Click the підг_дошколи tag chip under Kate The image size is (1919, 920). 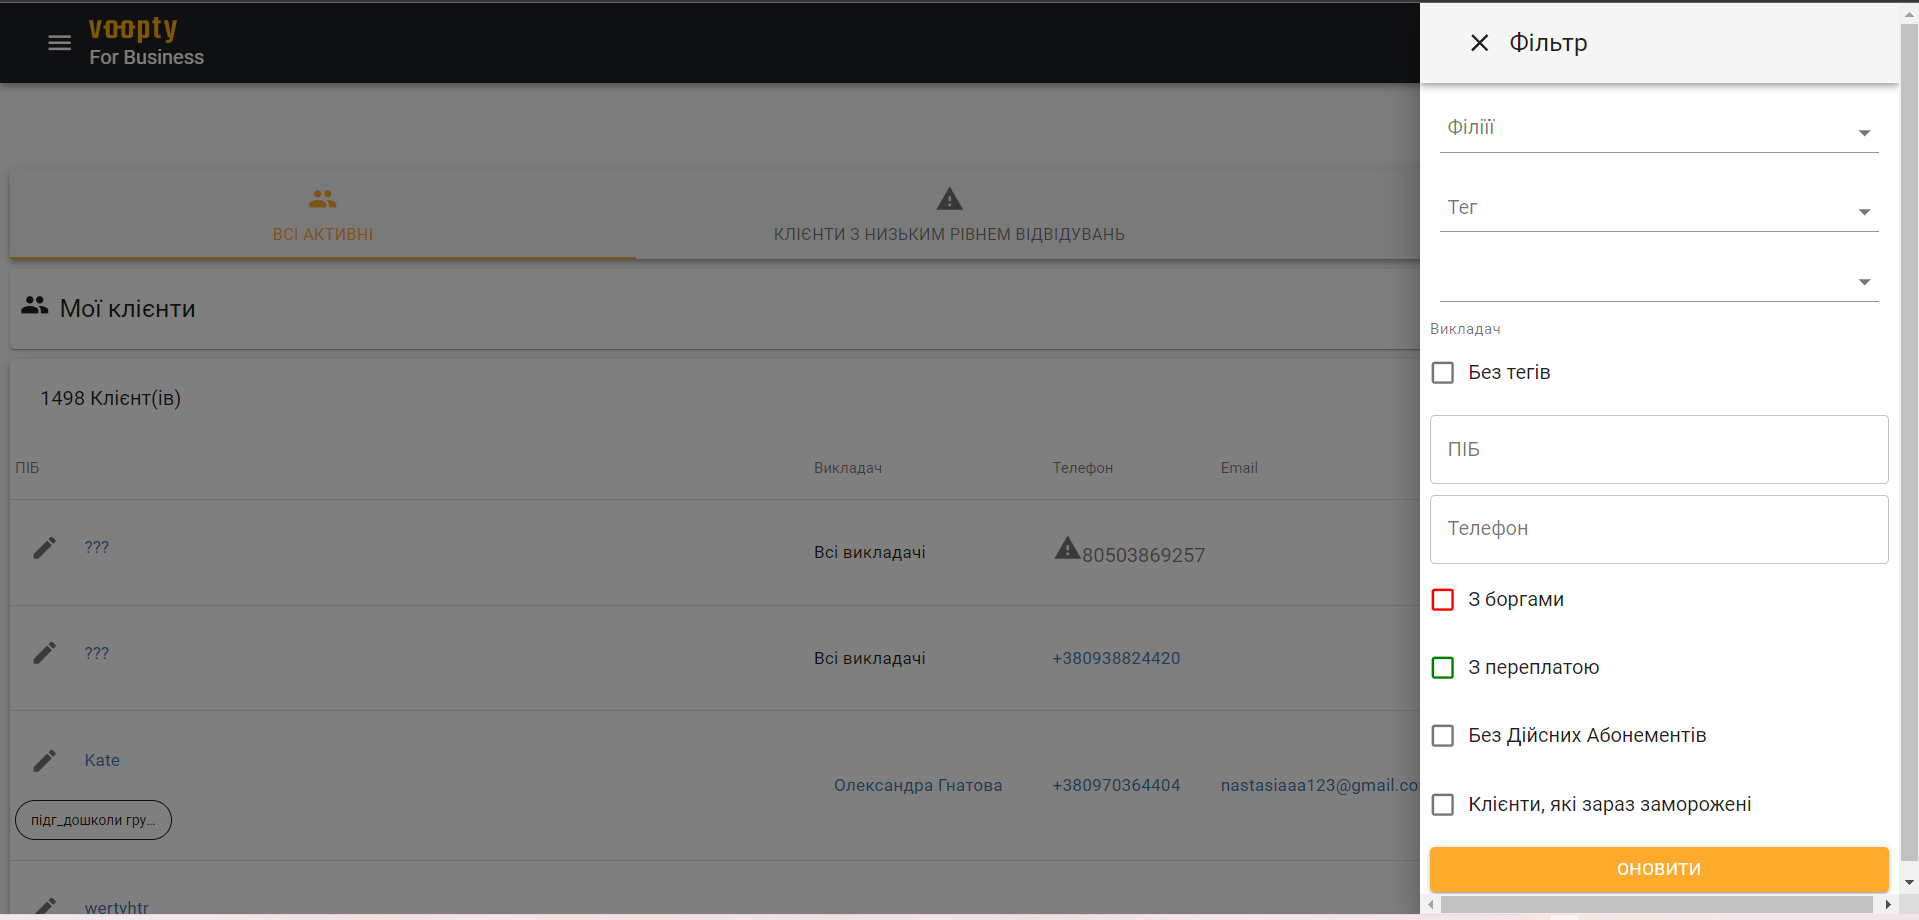92,819
